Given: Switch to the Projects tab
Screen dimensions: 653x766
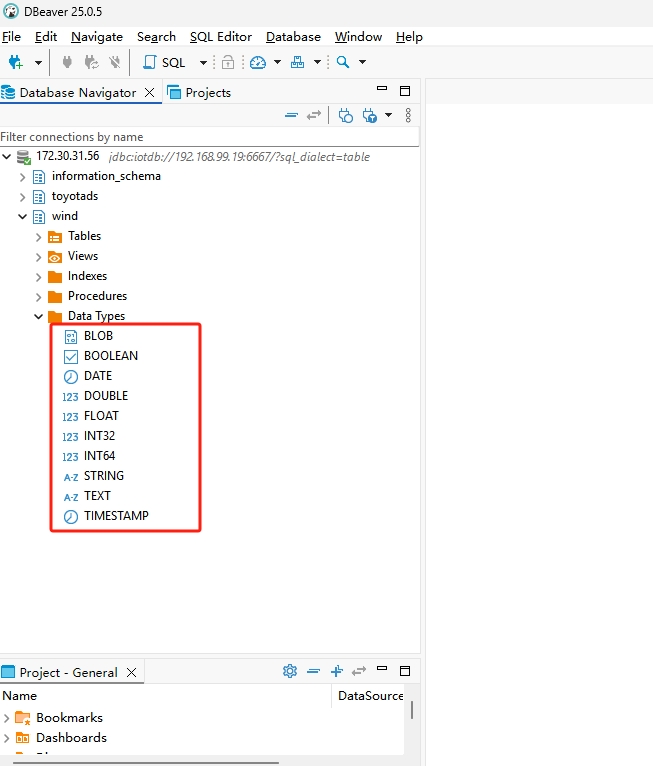Looking at the screenshot, I should coord(199,92).
